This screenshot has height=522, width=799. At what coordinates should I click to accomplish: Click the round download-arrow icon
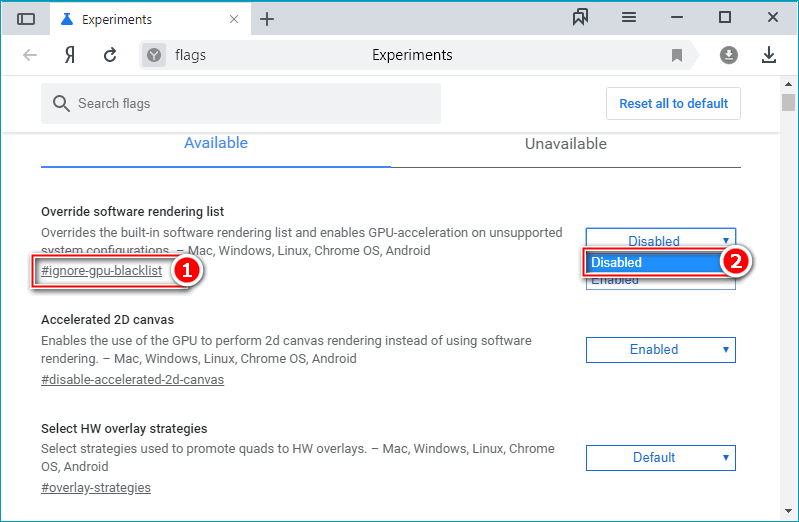pos(729,55)
